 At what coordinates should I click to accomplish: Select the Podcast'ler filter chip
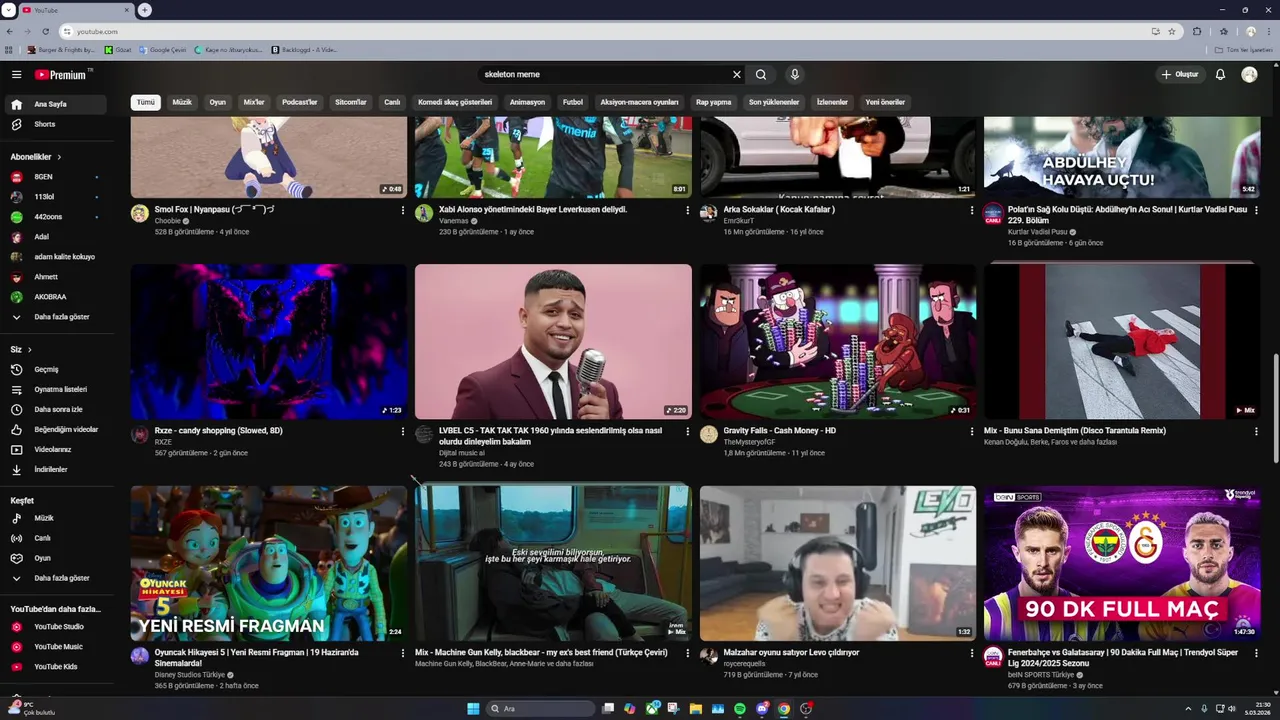coord(299,102)
